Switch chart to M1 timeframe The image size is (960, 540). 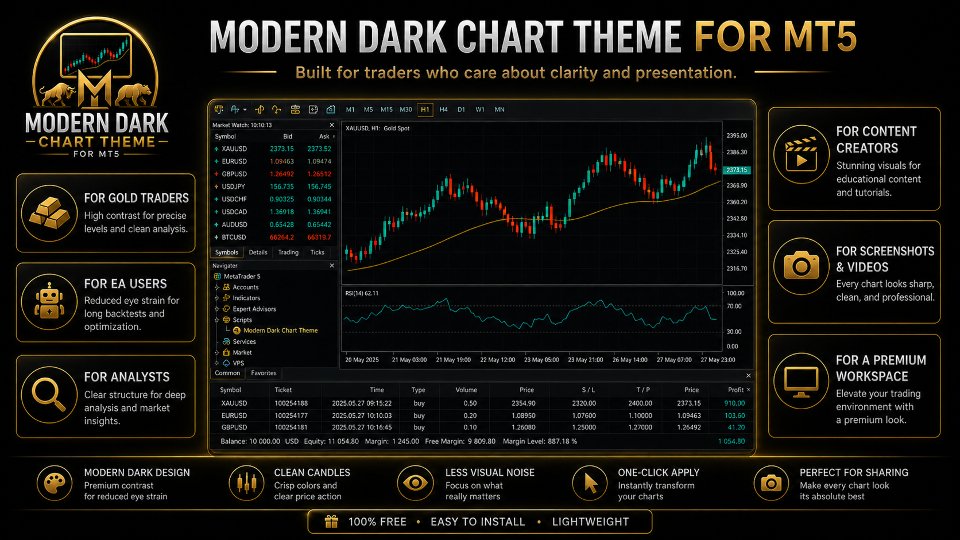coord(350,110)
